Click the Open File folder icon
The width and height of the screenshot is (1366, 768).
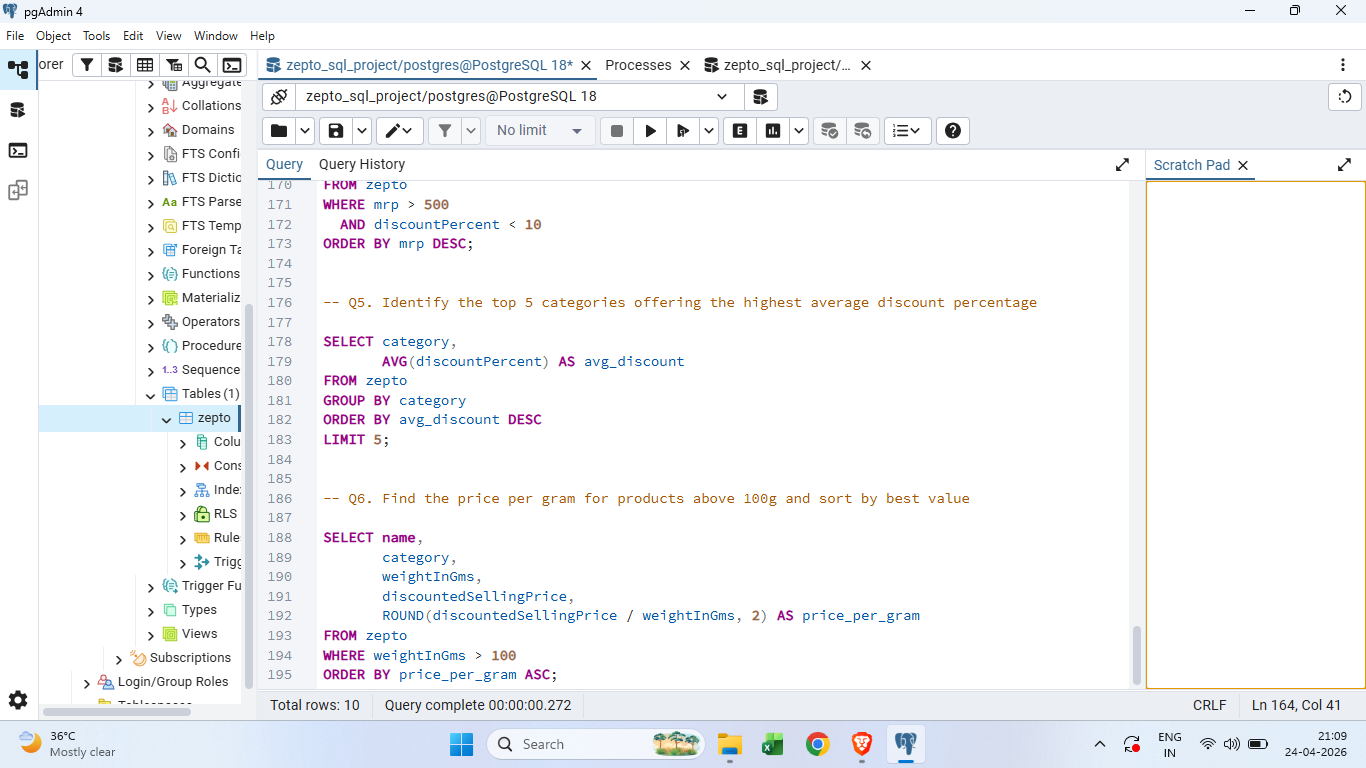pyautogui.click(x=279, y=130)
